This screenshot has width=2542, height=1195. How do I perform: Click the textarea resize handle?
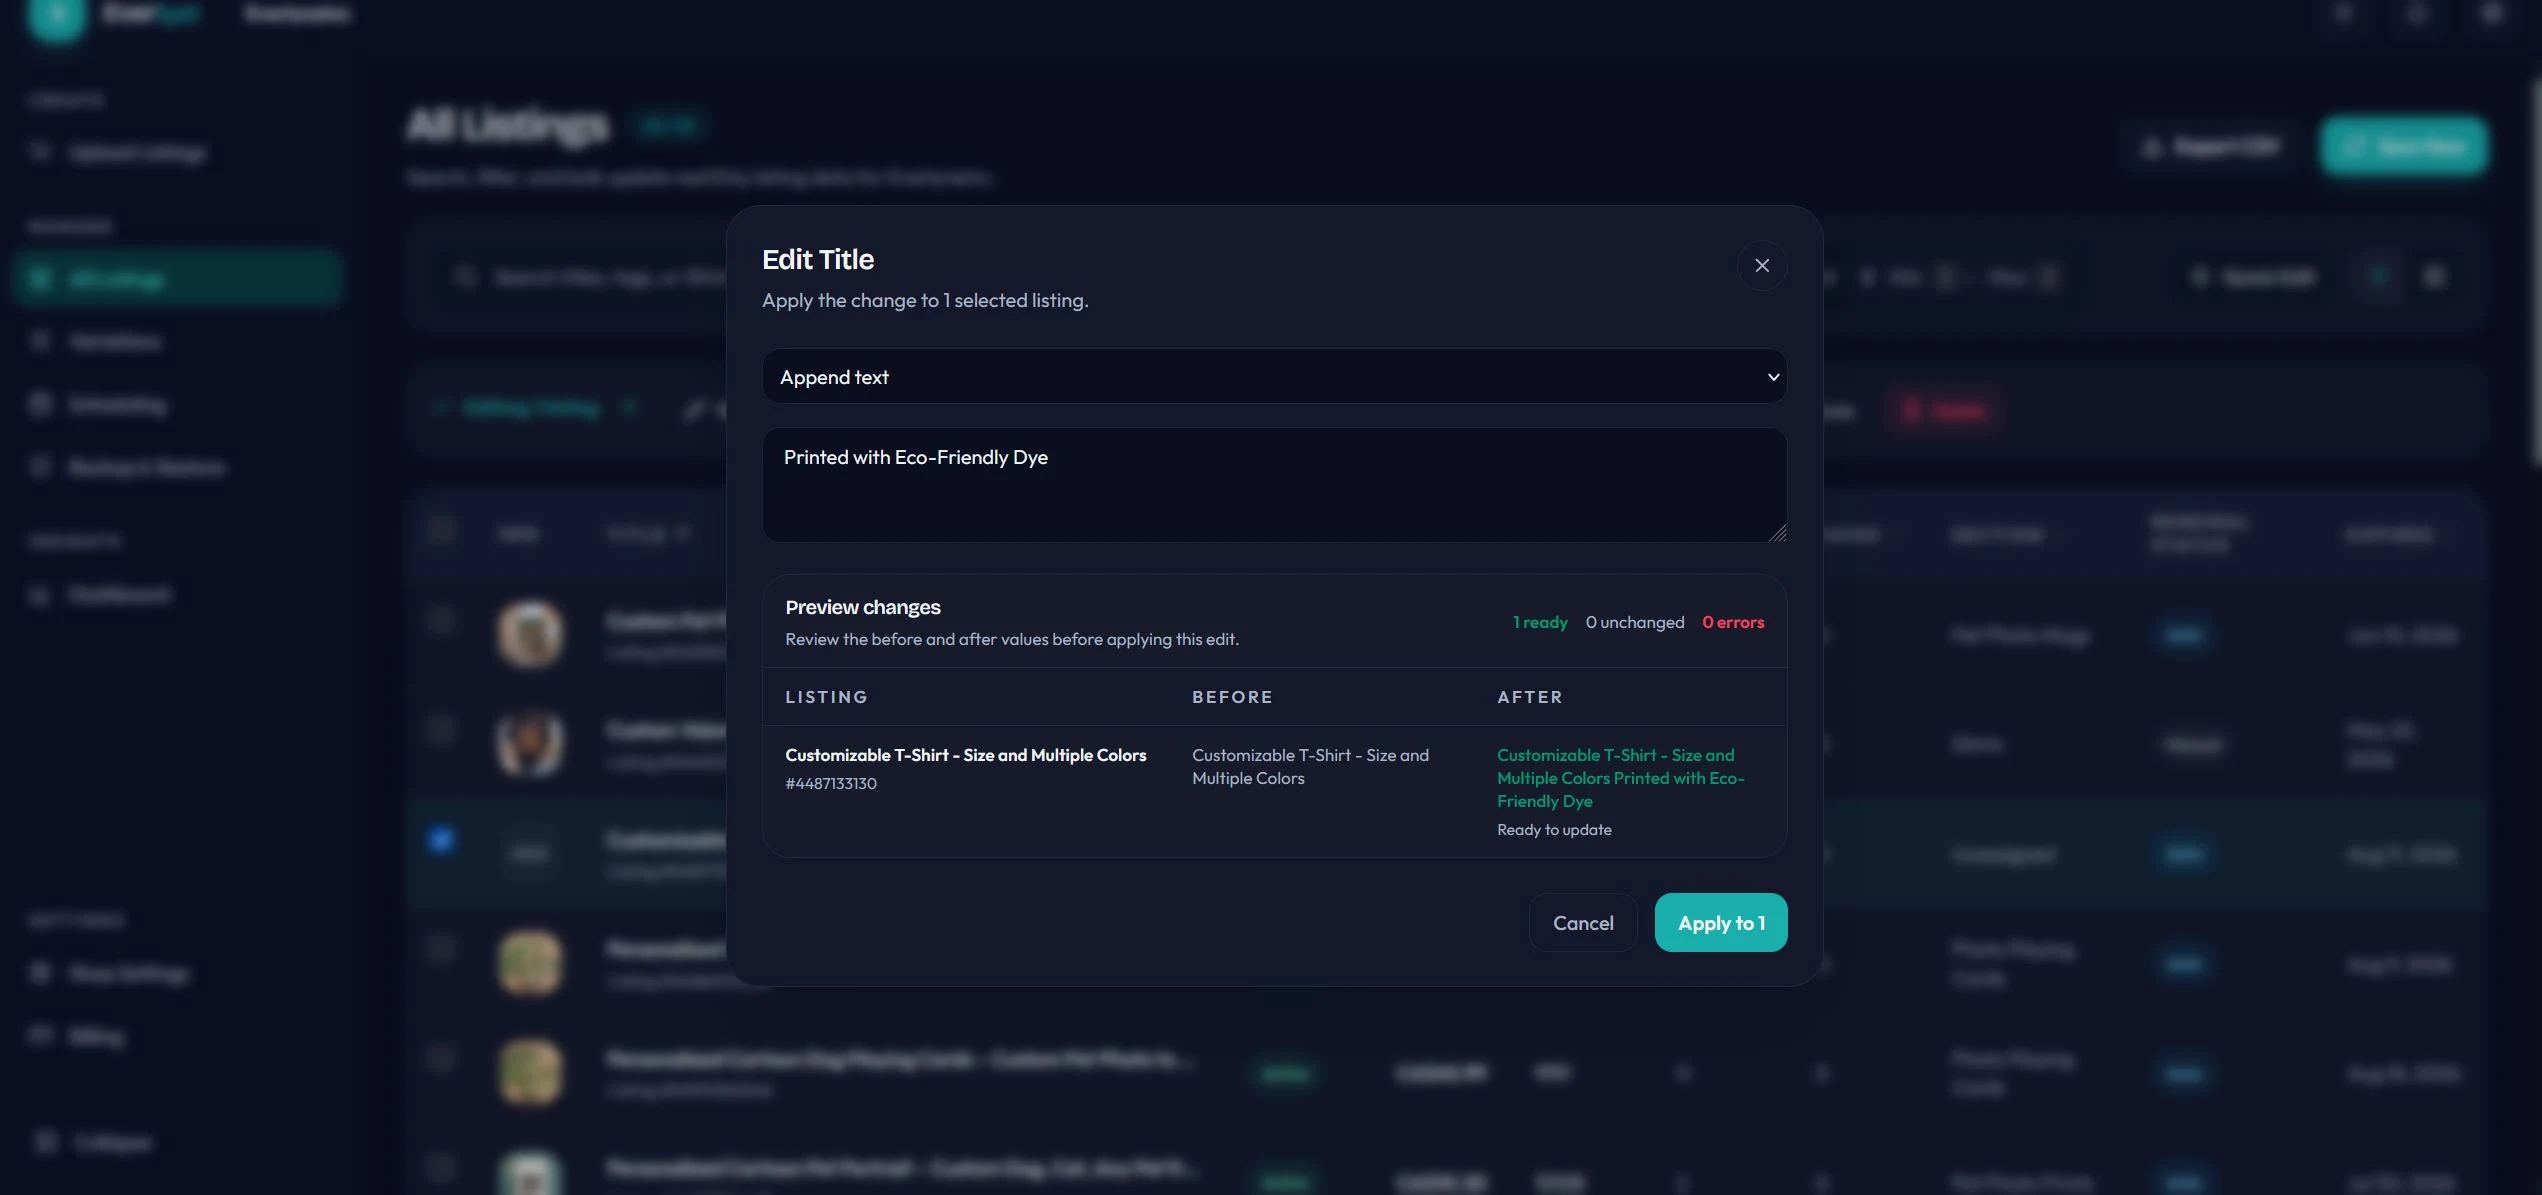[1777, 533]
